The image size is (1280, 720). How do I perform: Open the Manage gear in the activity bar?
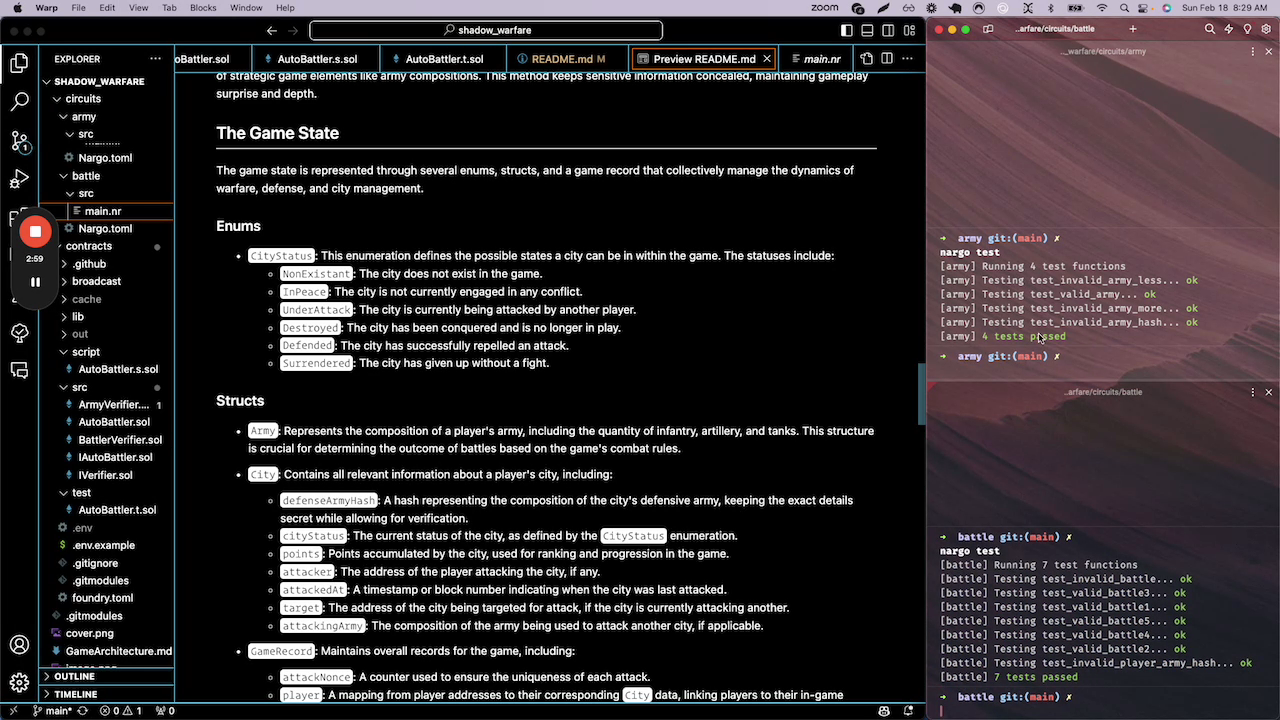pyautogui.click(x=19, y=683)
